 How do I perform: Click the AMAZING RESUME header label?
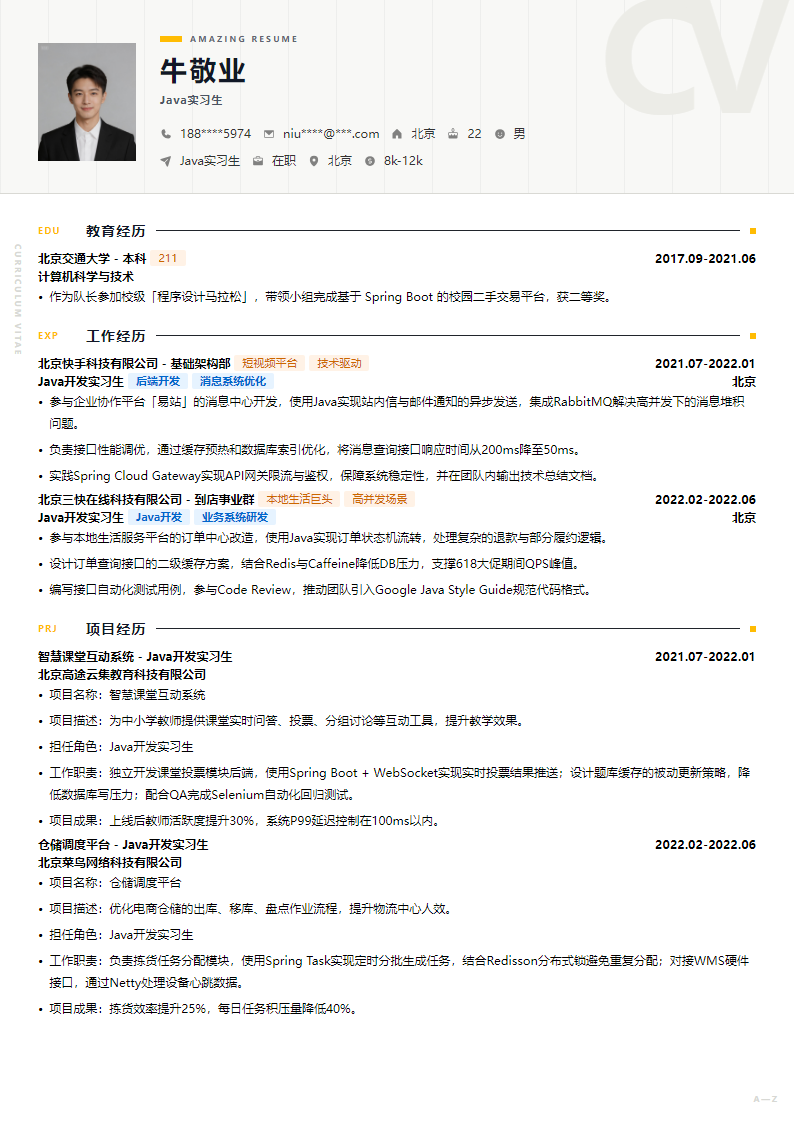[243, 39]
